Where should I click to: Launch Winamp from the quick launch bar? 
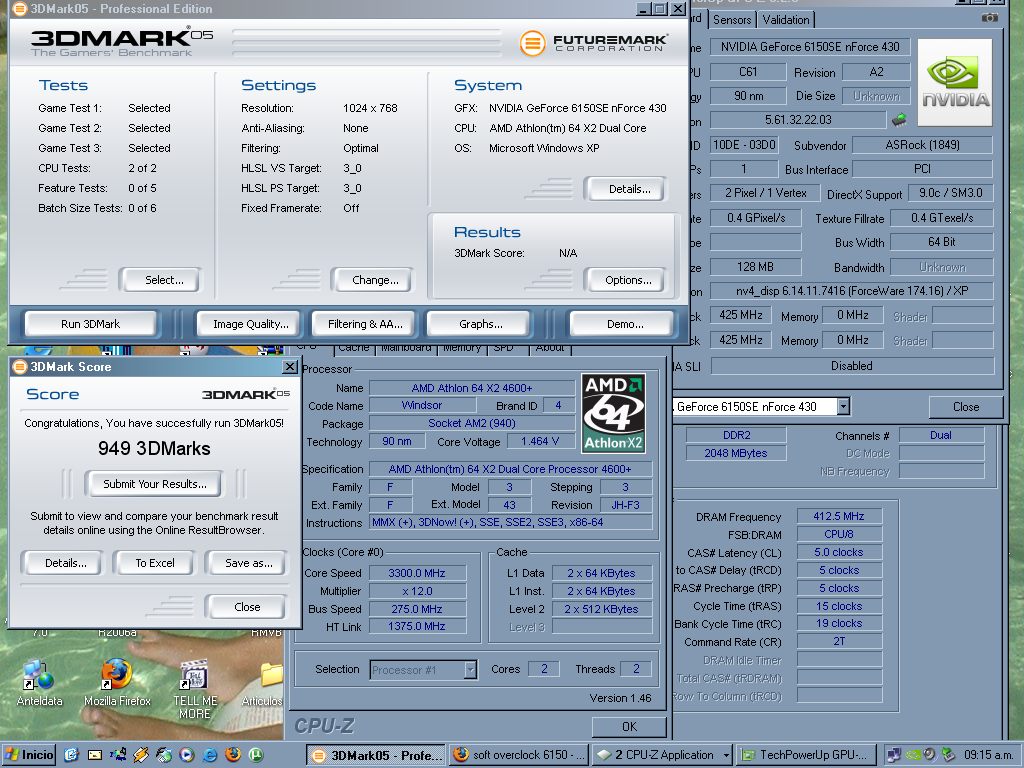click(x=141, y=754)
